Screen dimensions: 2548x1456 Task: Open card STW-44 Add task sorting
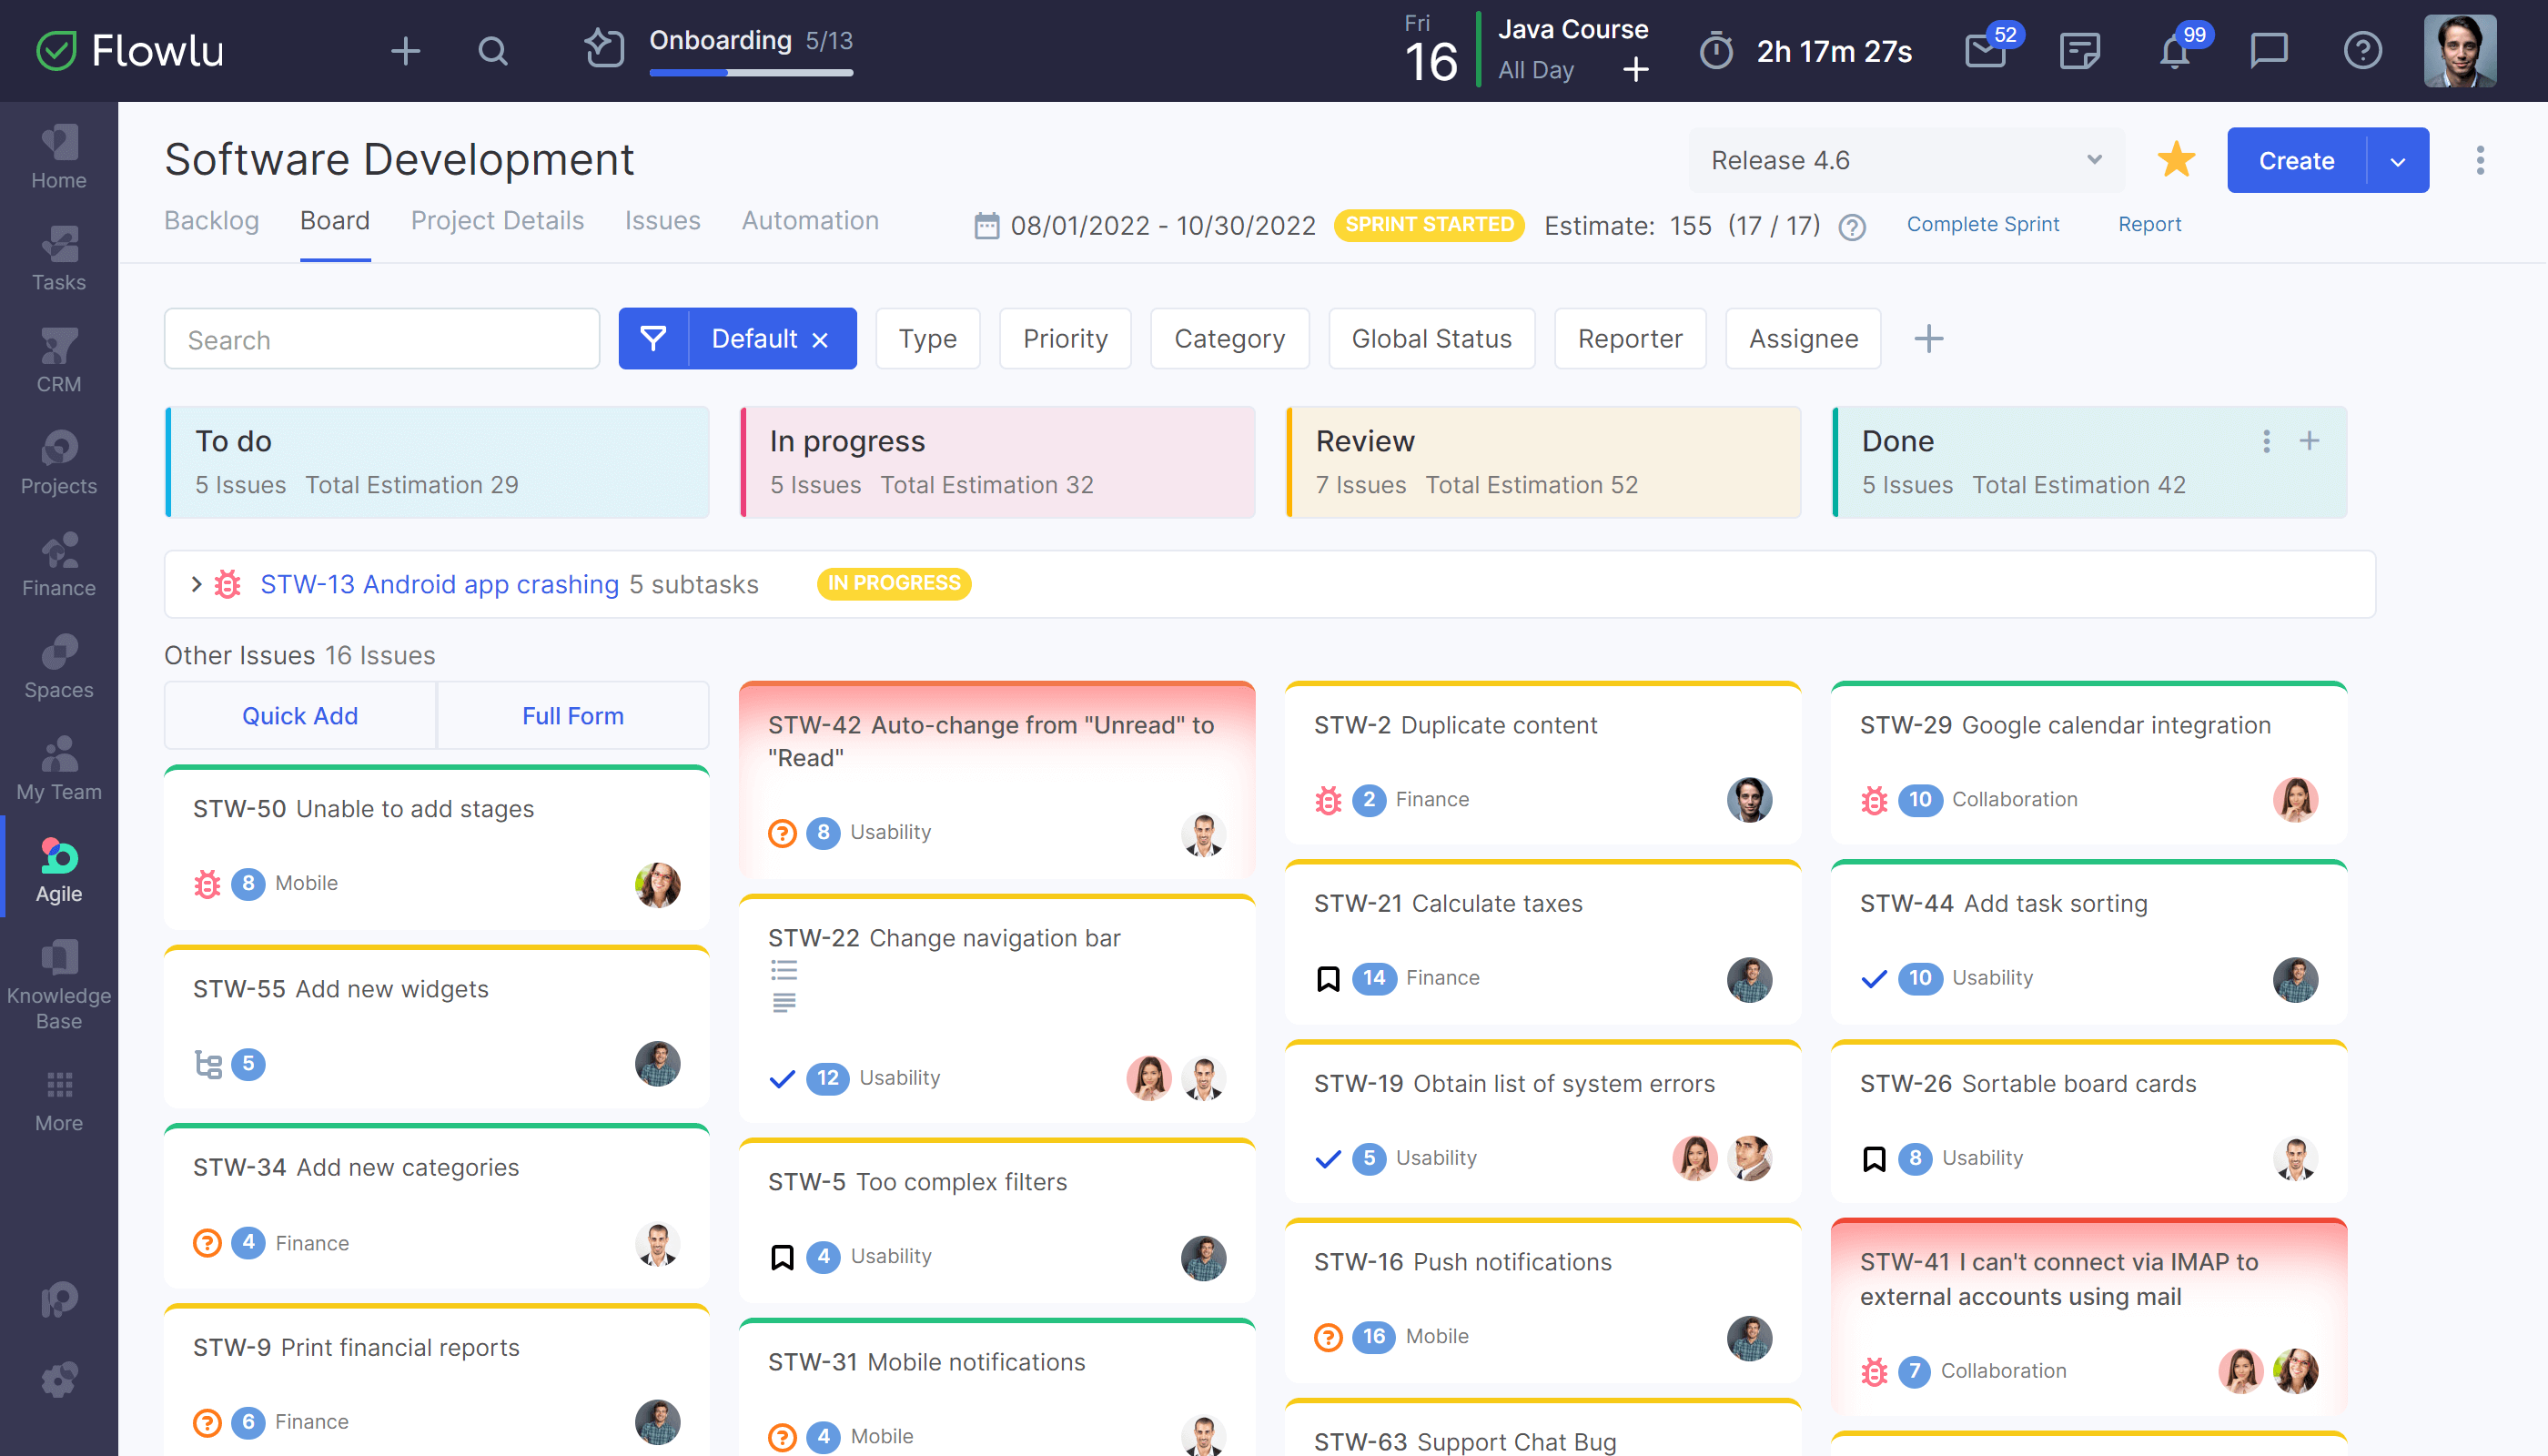(x=2089, y=943)
